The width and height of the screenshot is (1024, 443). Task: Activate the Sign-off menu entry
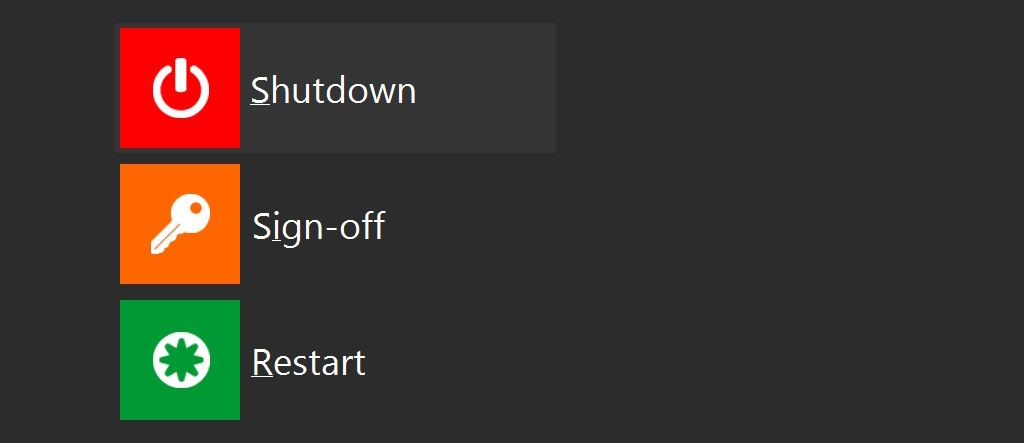(336, 224)
